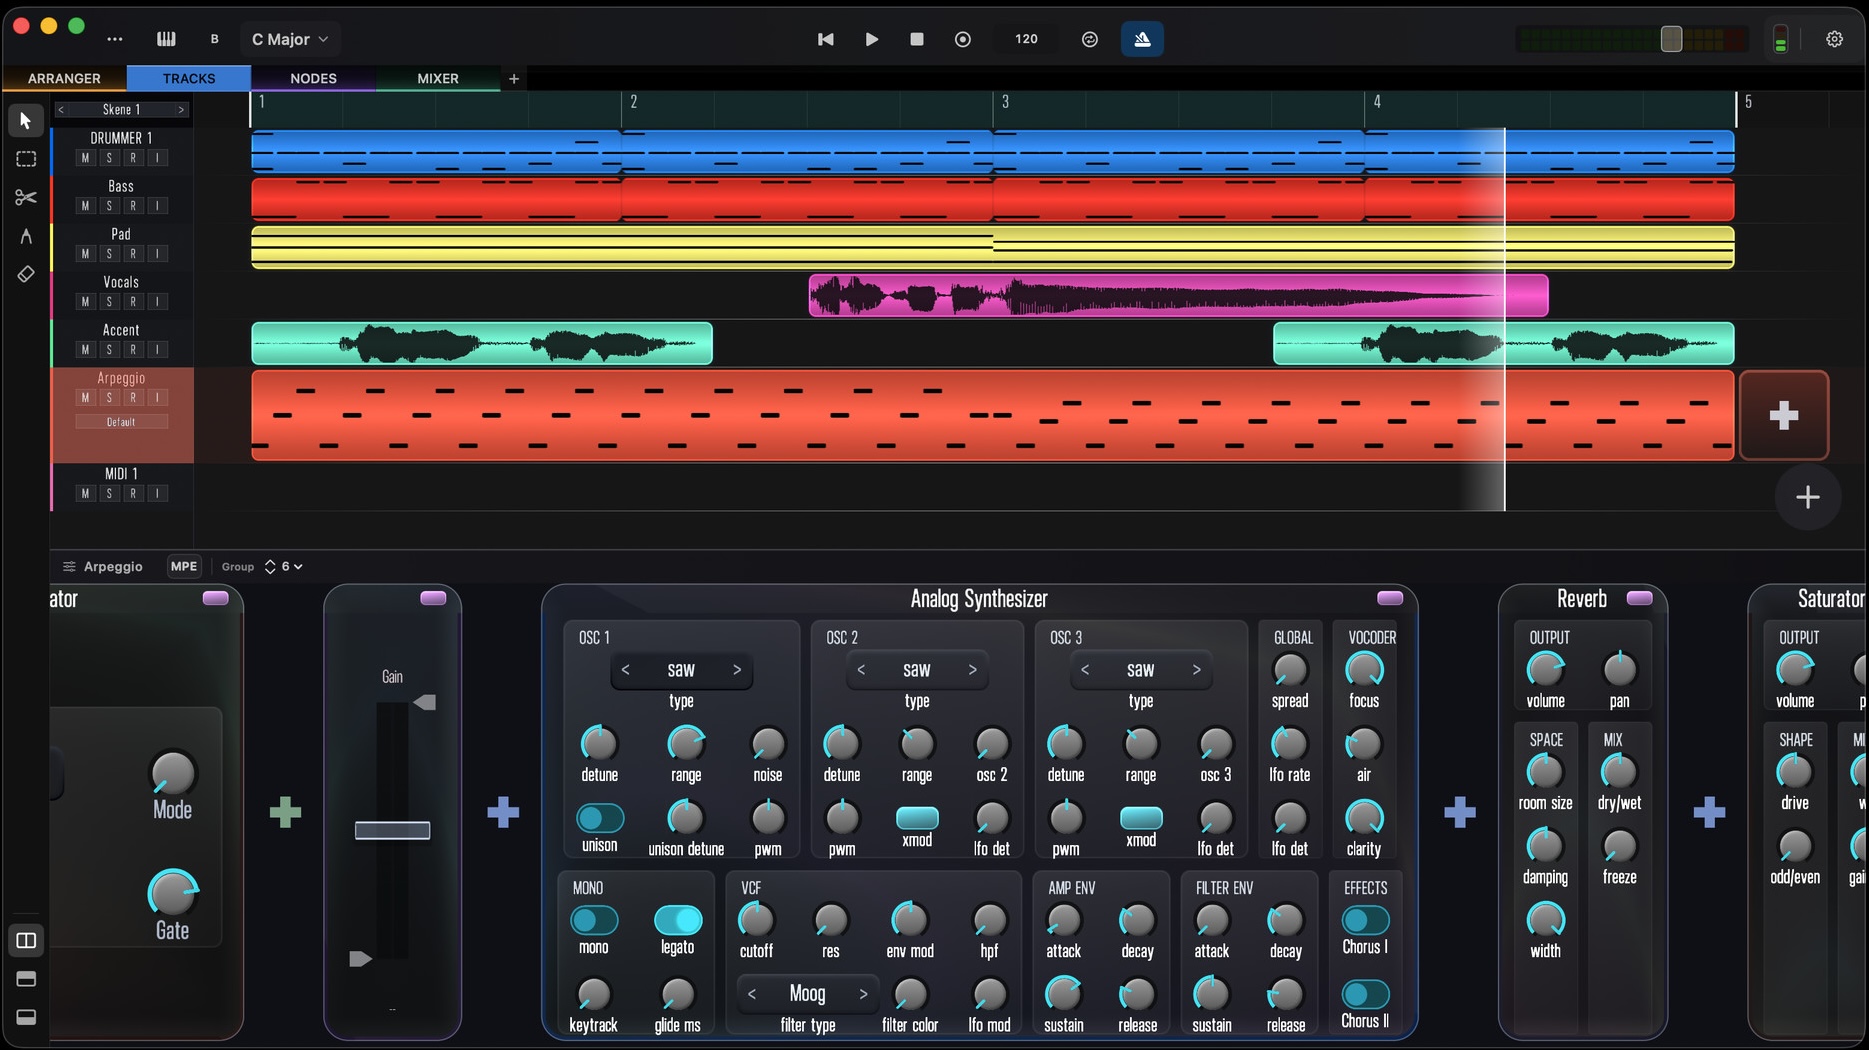Viewport: 1869px width, 1050px height.
Task: Switch to the ARRANGER tab
Action: coord(64,78)
